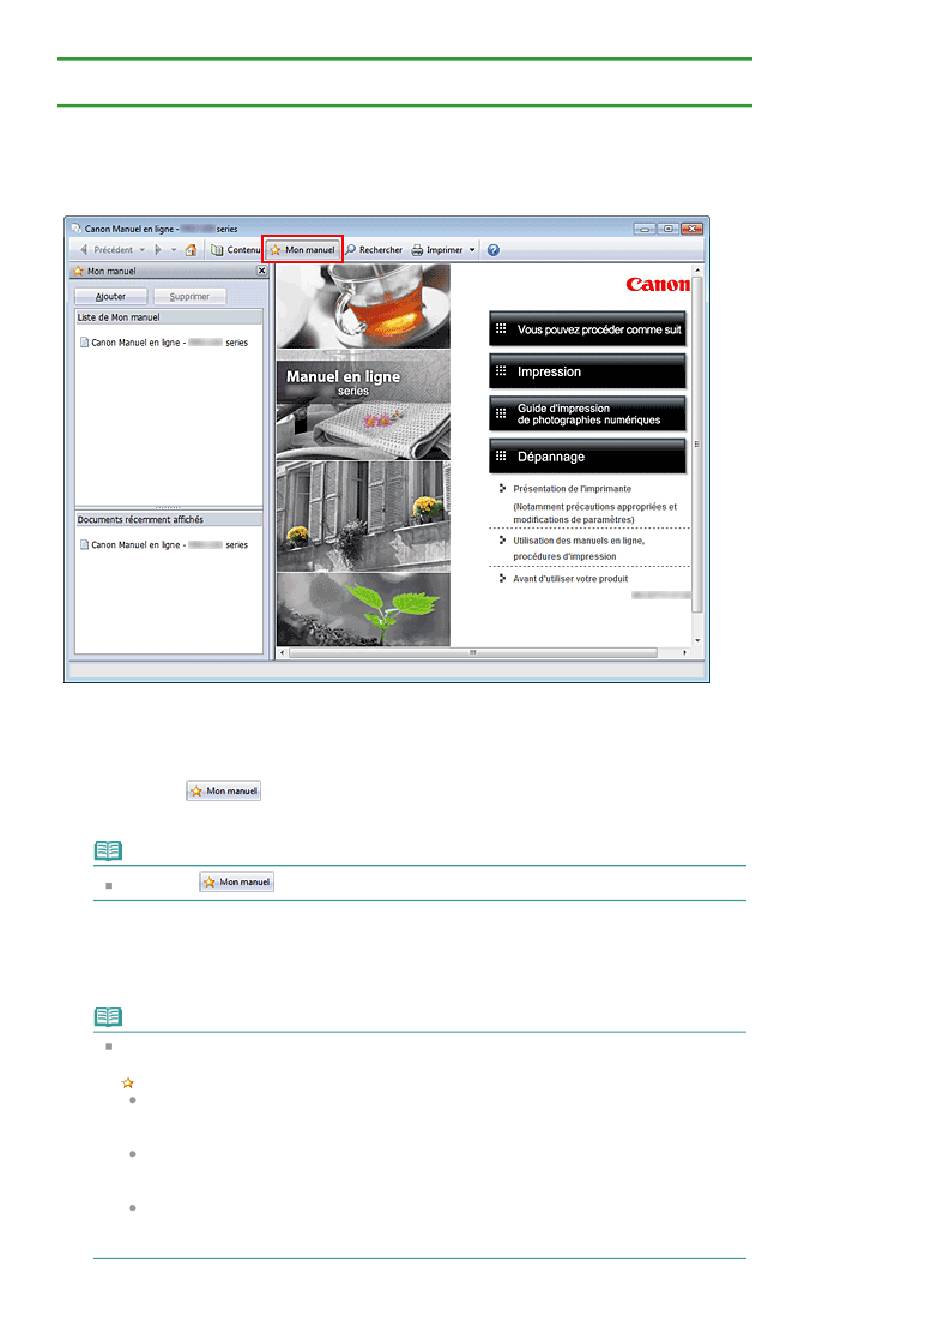Image resolution: width=950 pixels, height=1344 pixels.
Task: Open the Dépannage section button
Action: pyautogui.click(x=588, y=457)
